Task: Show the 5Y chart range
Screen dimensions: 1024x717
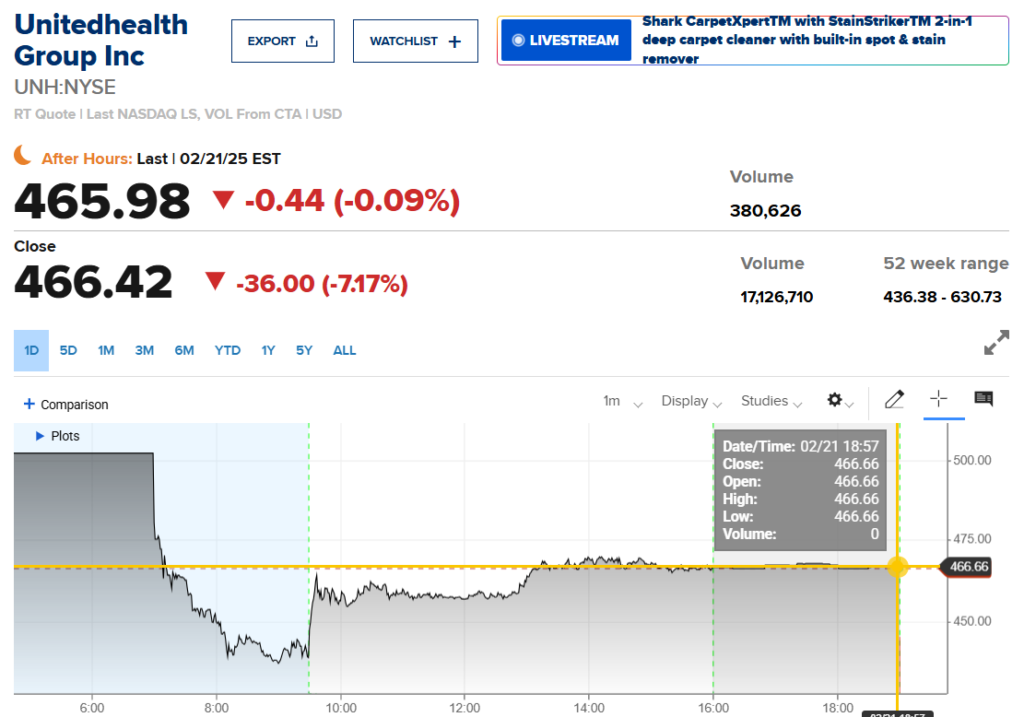Action: pyautogui.click(x=304, y=351)
